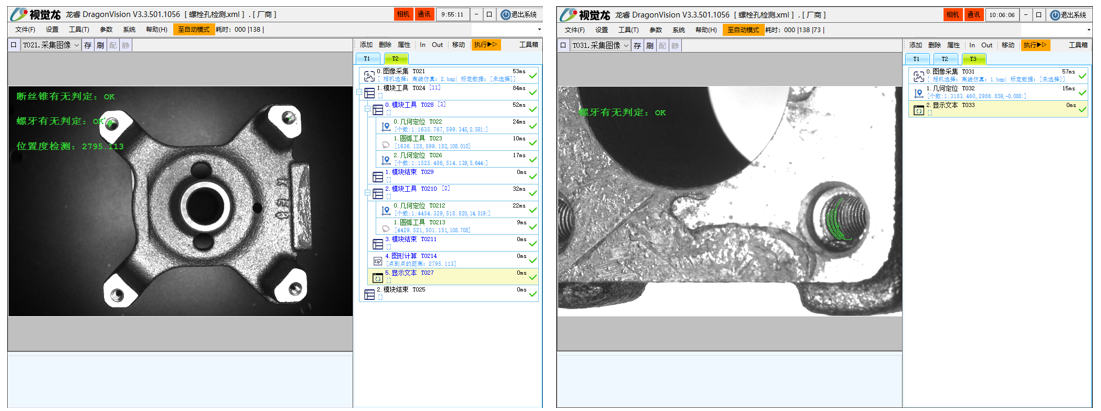Switch to tab T2 in the right window
Viewport: 1101px width, 411px height.
click(945, 59)
